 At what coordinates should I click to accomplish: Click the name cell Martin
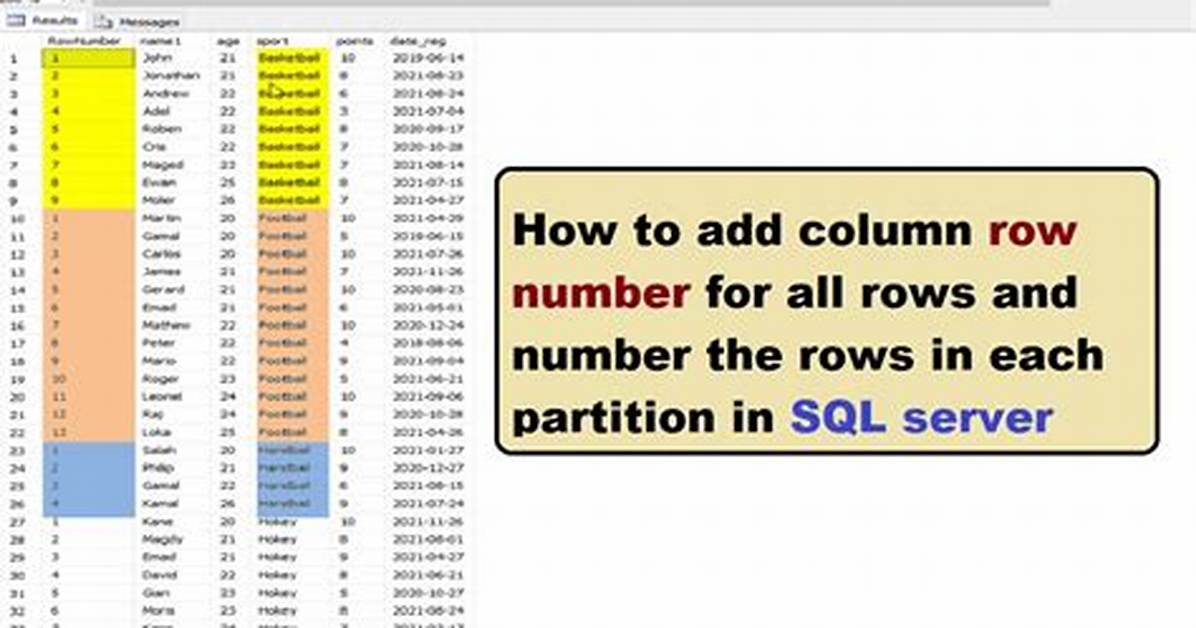pyautogui.click(x=162, y=218)
